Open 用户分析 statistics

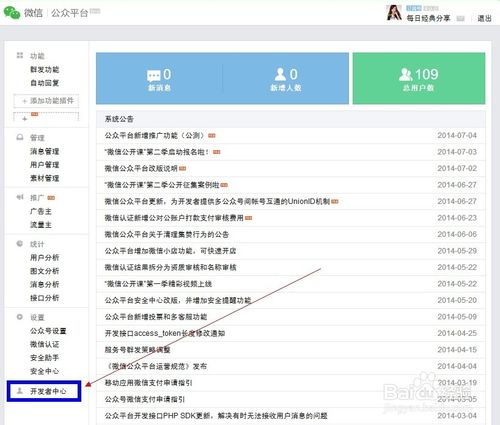[x=45, y=257]
